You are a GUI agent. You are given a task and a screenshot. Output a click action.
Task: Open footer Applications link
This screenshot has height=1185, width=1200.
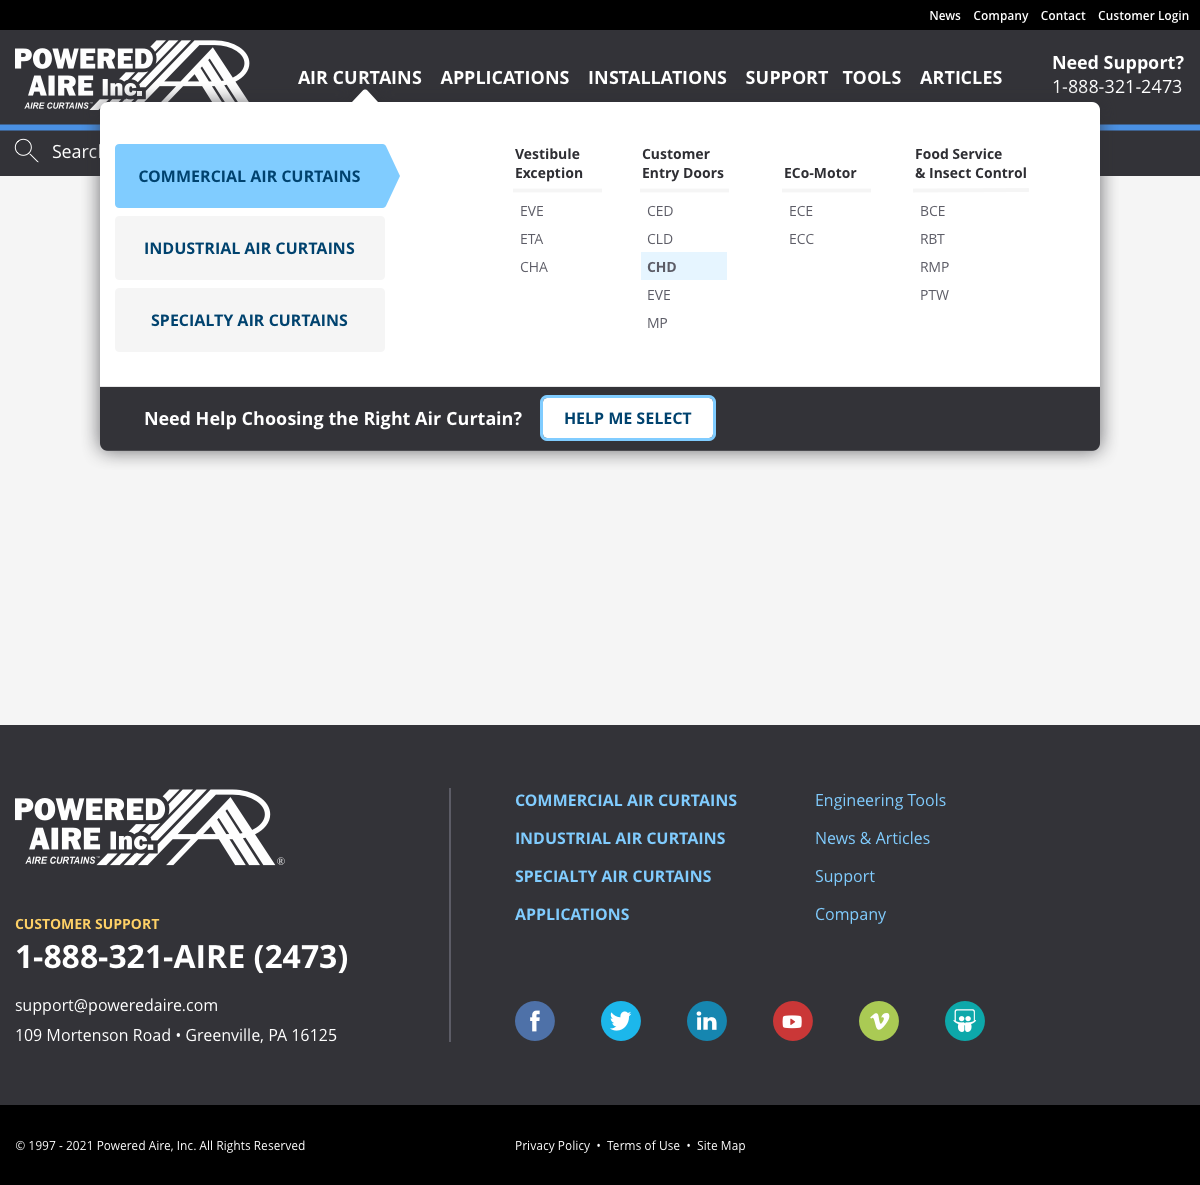coord(572,914)
